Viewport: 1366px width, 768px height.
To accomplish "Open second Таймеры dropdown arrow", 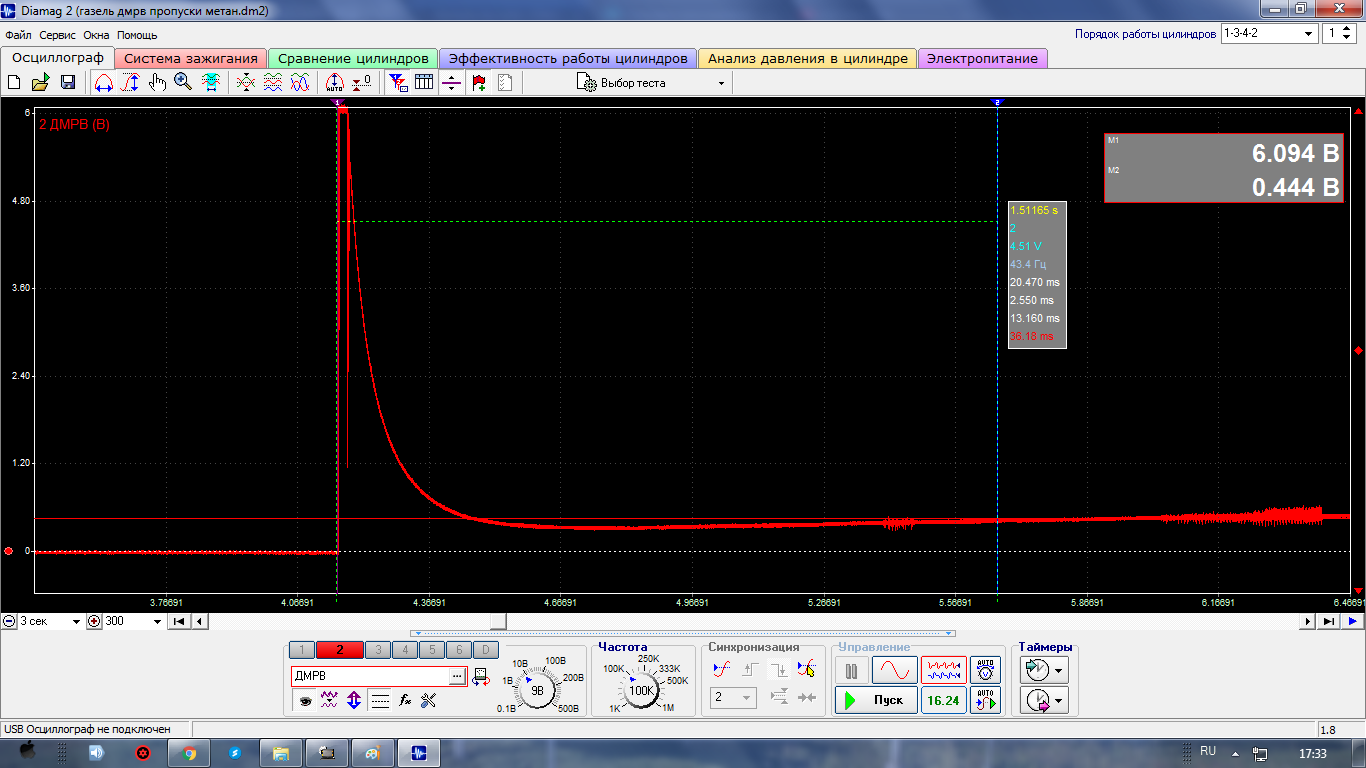I will pyautogui.click(x=1060, y=701).
